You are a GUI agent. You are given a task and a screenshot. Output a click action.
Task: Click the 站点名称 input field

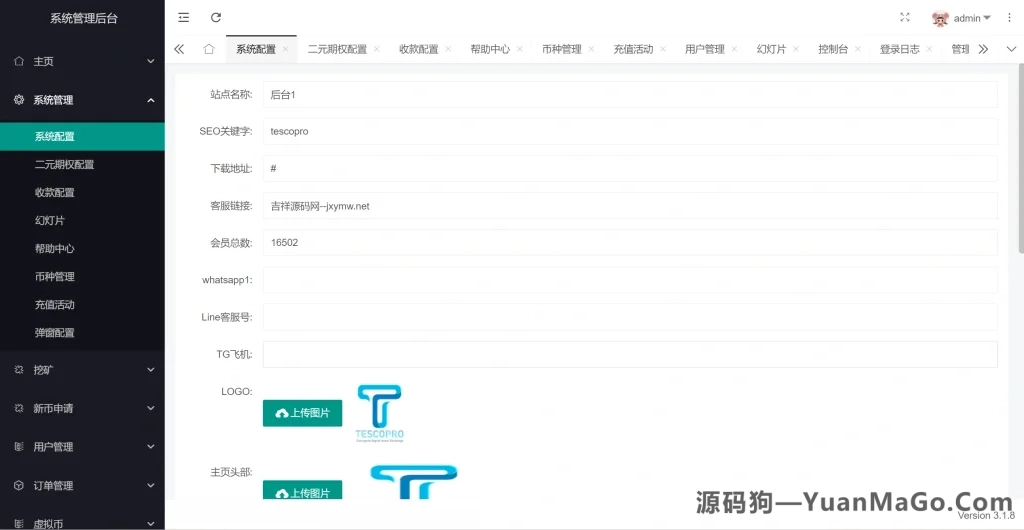point(630,94)
